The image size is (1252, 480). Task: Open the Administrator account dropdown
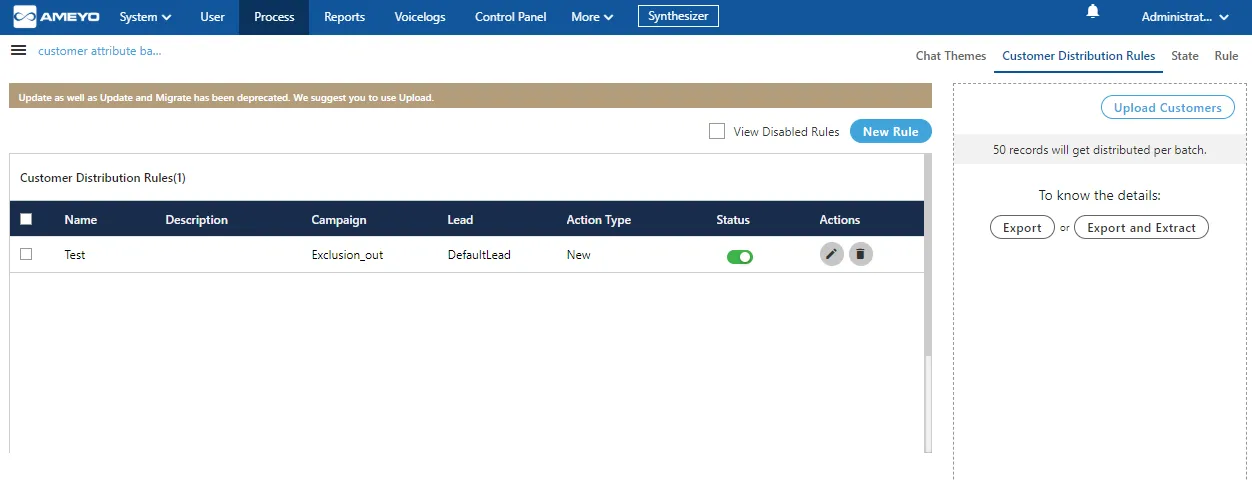[x=1185, y=17]
